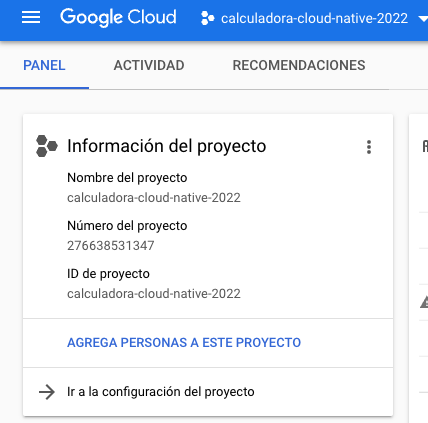The image size is (428, 423).
Task: Open the project selector dropdown arrow
Action: (x=423, y=19)
